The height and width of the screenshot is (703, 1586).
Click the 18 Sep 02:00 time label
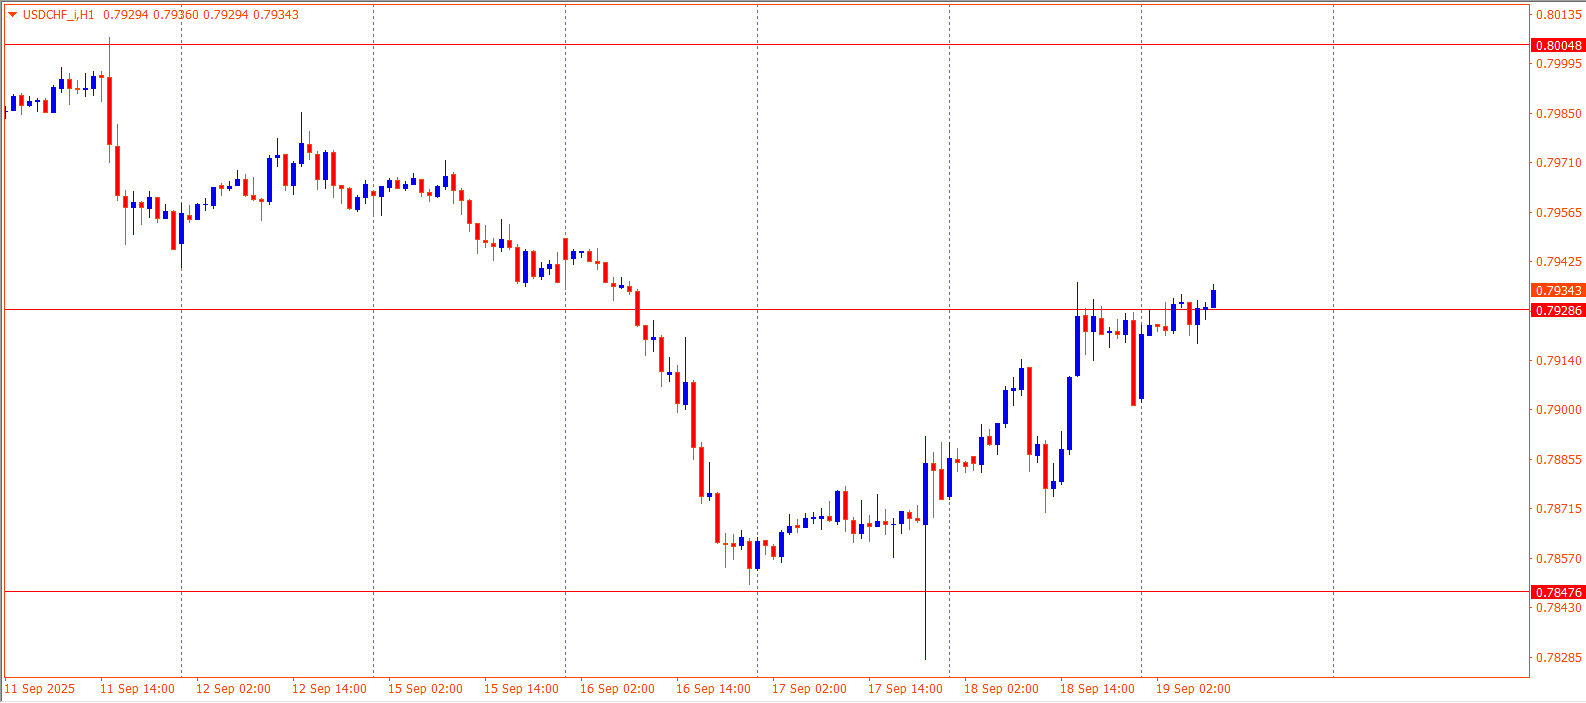1001,689
